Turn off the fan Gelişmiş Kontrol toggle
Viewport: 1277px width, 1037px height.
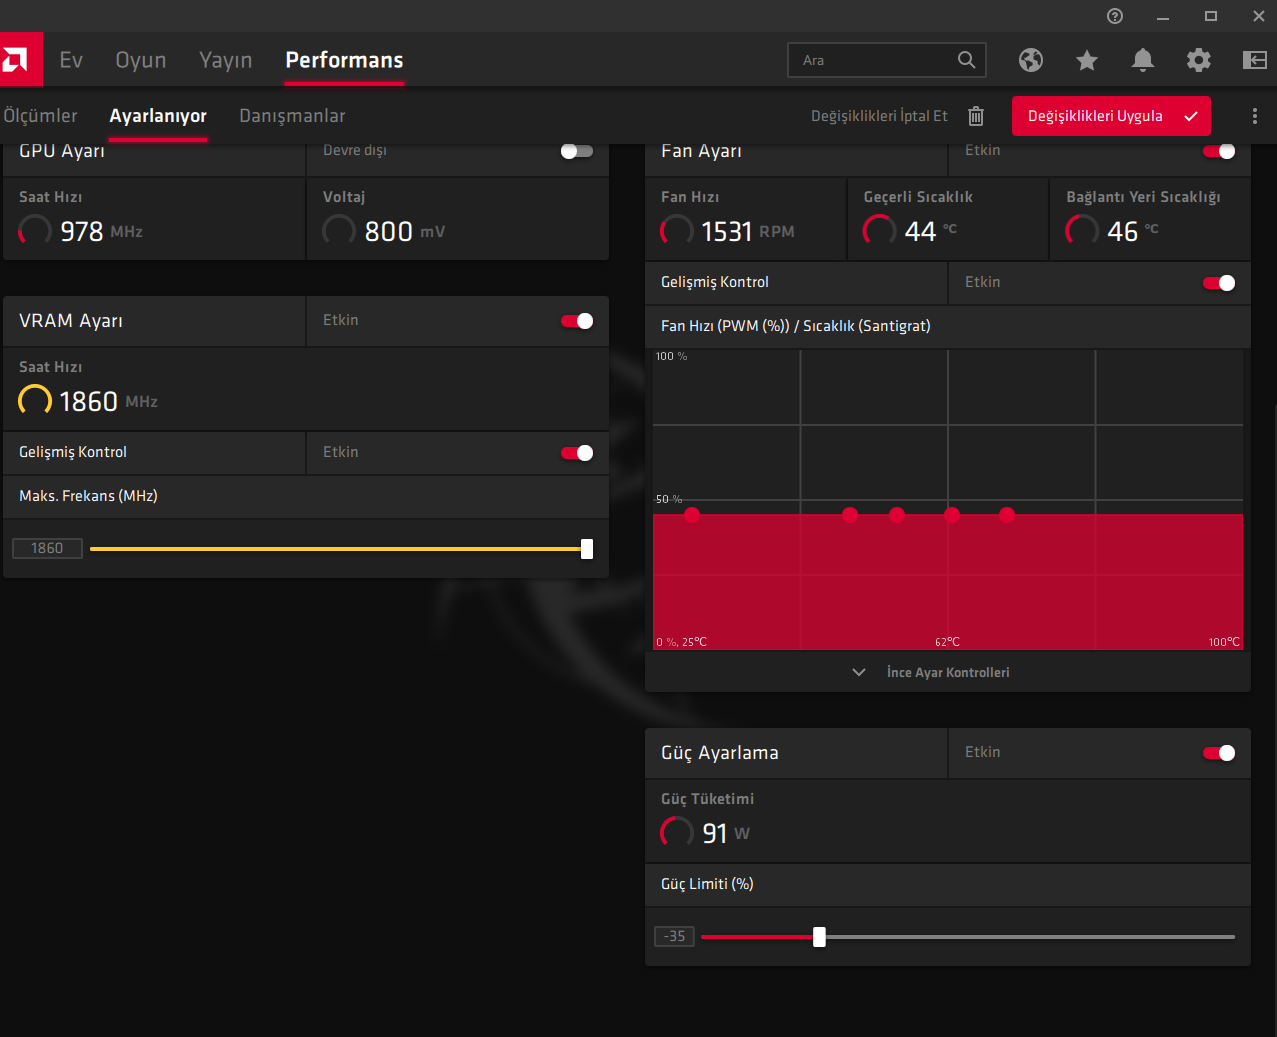pyautogui.click(x=1219, y=283)
